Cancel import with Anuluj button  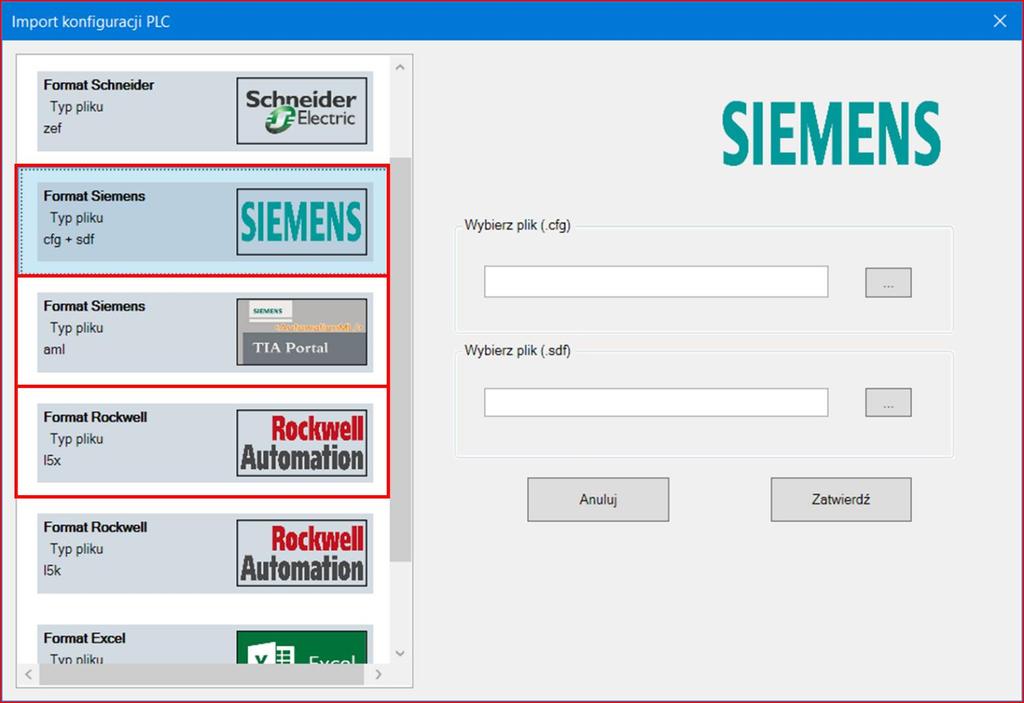click(x=598, y=499)
